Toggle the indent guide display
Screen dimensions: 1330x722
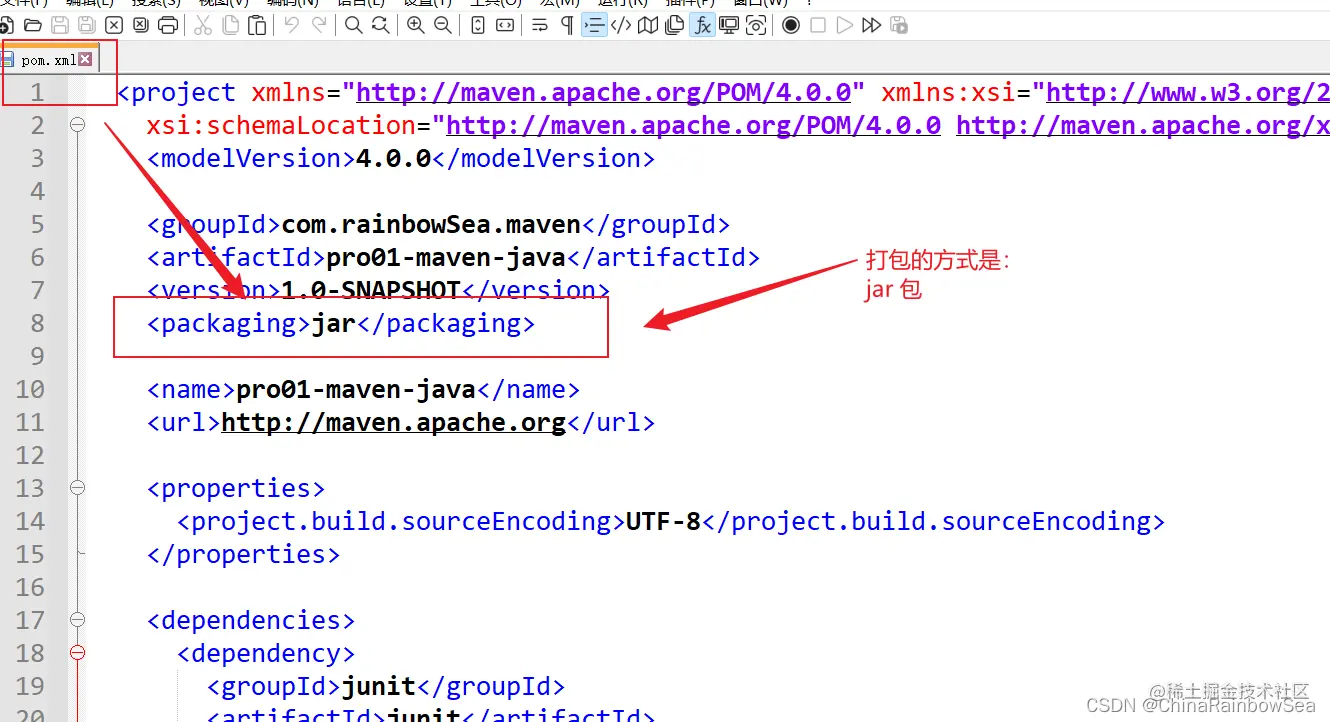click(x=594, y=25)
